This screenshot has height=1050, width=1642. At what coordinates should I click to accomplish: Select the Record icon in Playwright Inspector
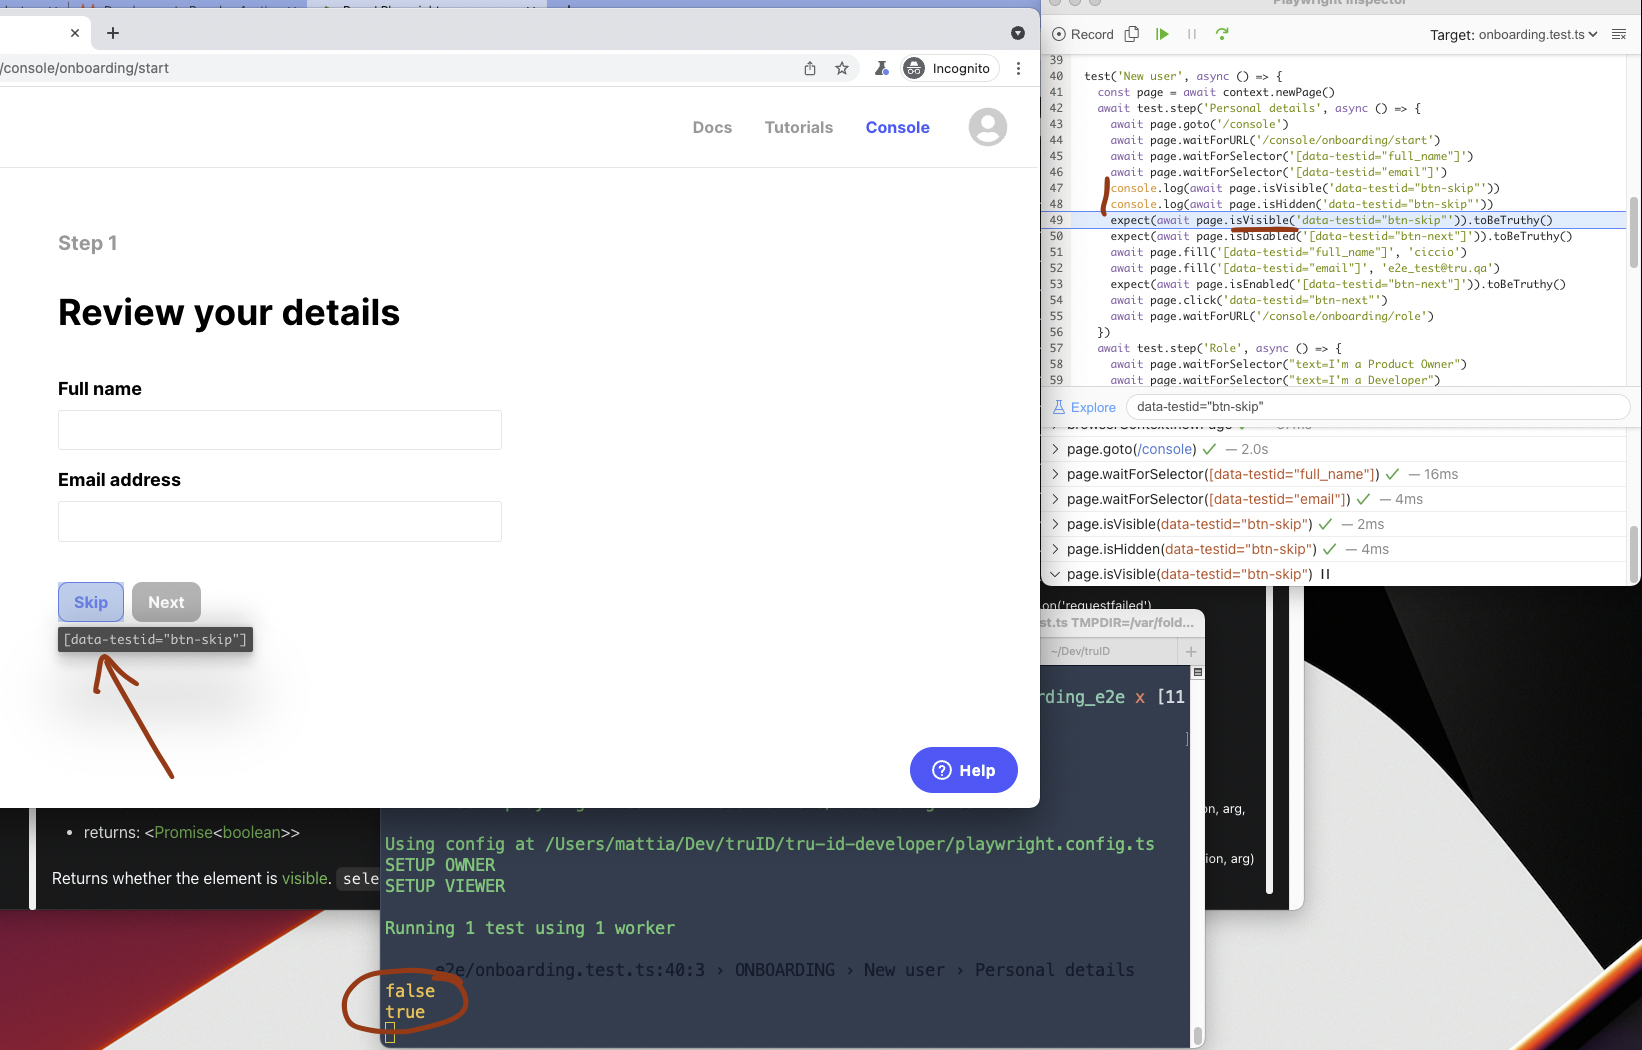pyautogui.click(x=1058, y=33)
